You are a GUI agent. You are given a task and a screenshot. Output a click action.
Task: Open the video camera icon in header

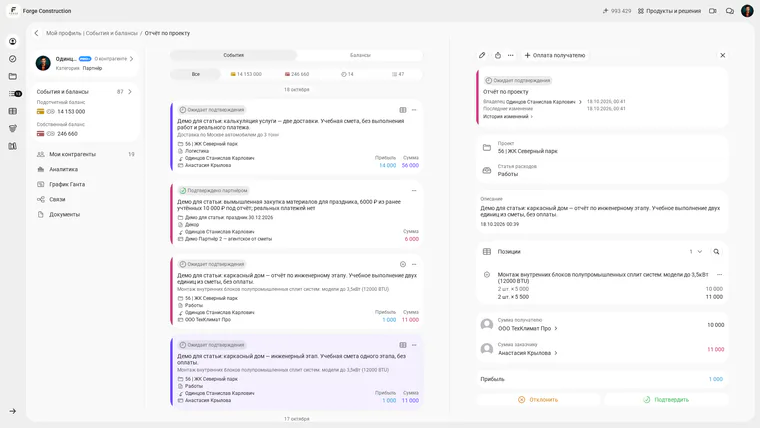pos(712,11)
